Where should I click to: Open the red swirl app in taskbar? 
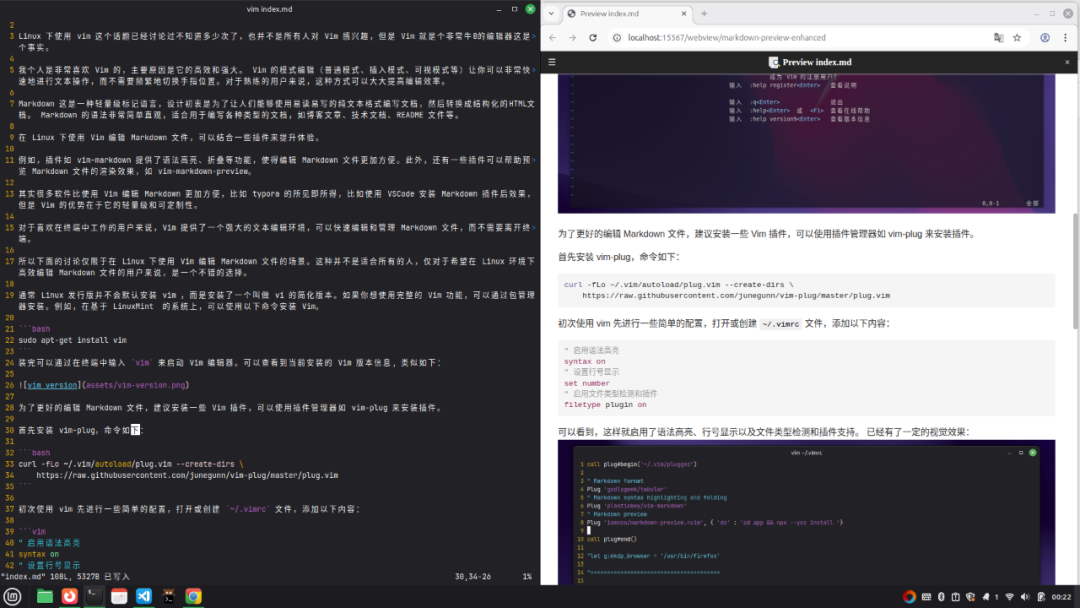70,596
